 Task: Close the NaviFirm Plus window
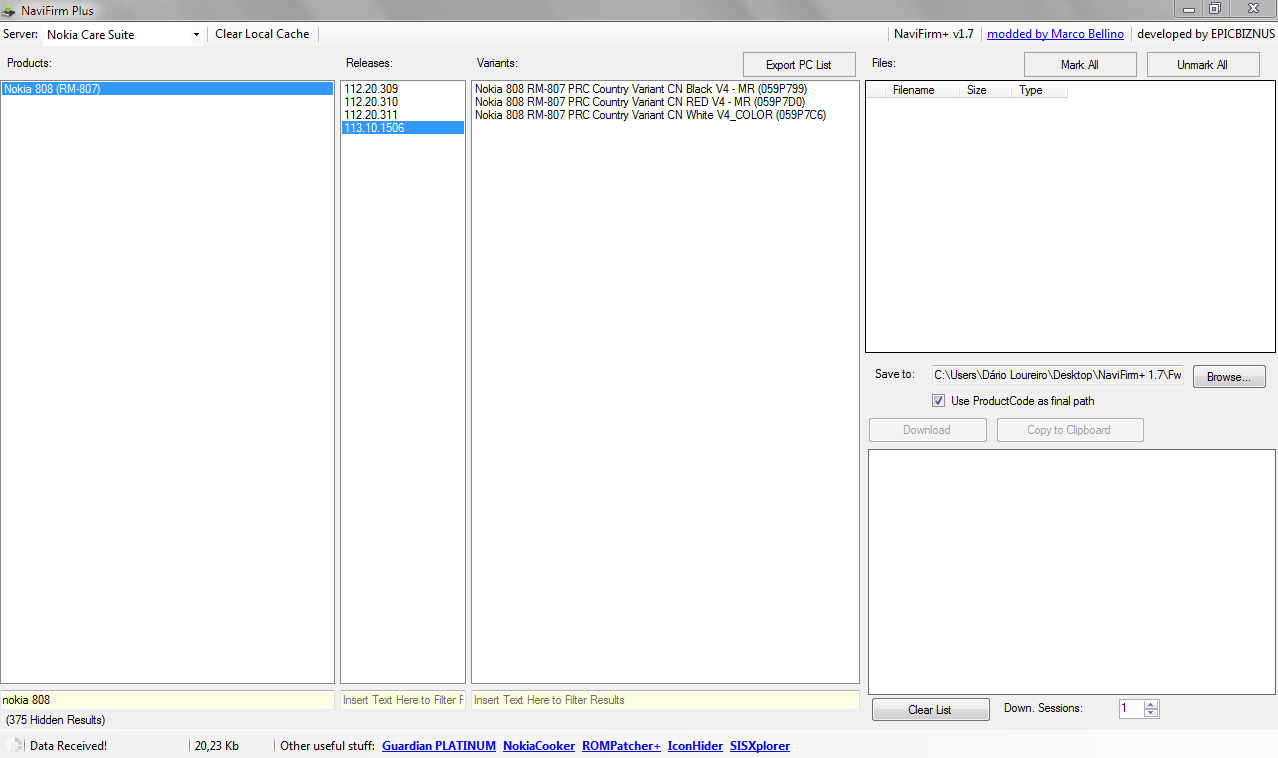coord(1251,8)
